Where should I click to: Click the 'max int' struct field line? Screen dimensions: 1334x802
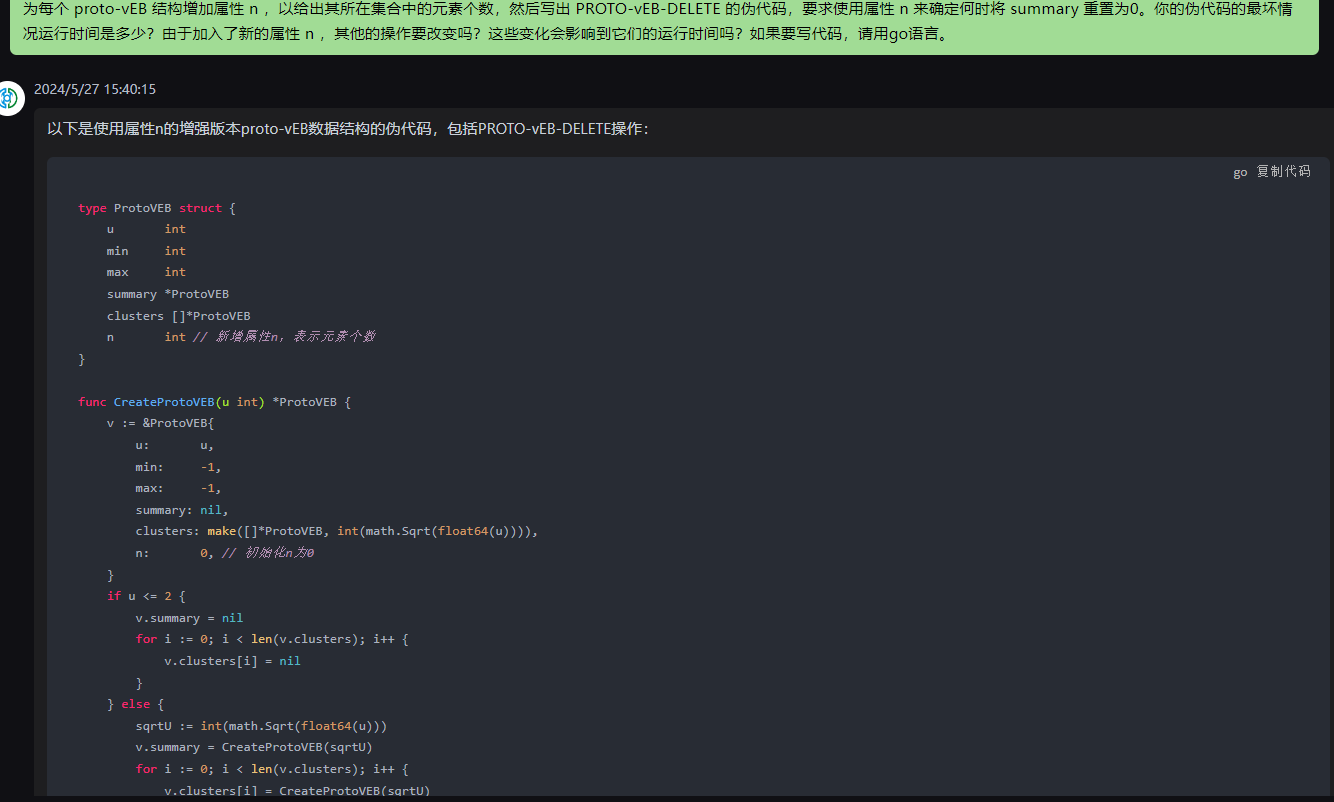147,272
